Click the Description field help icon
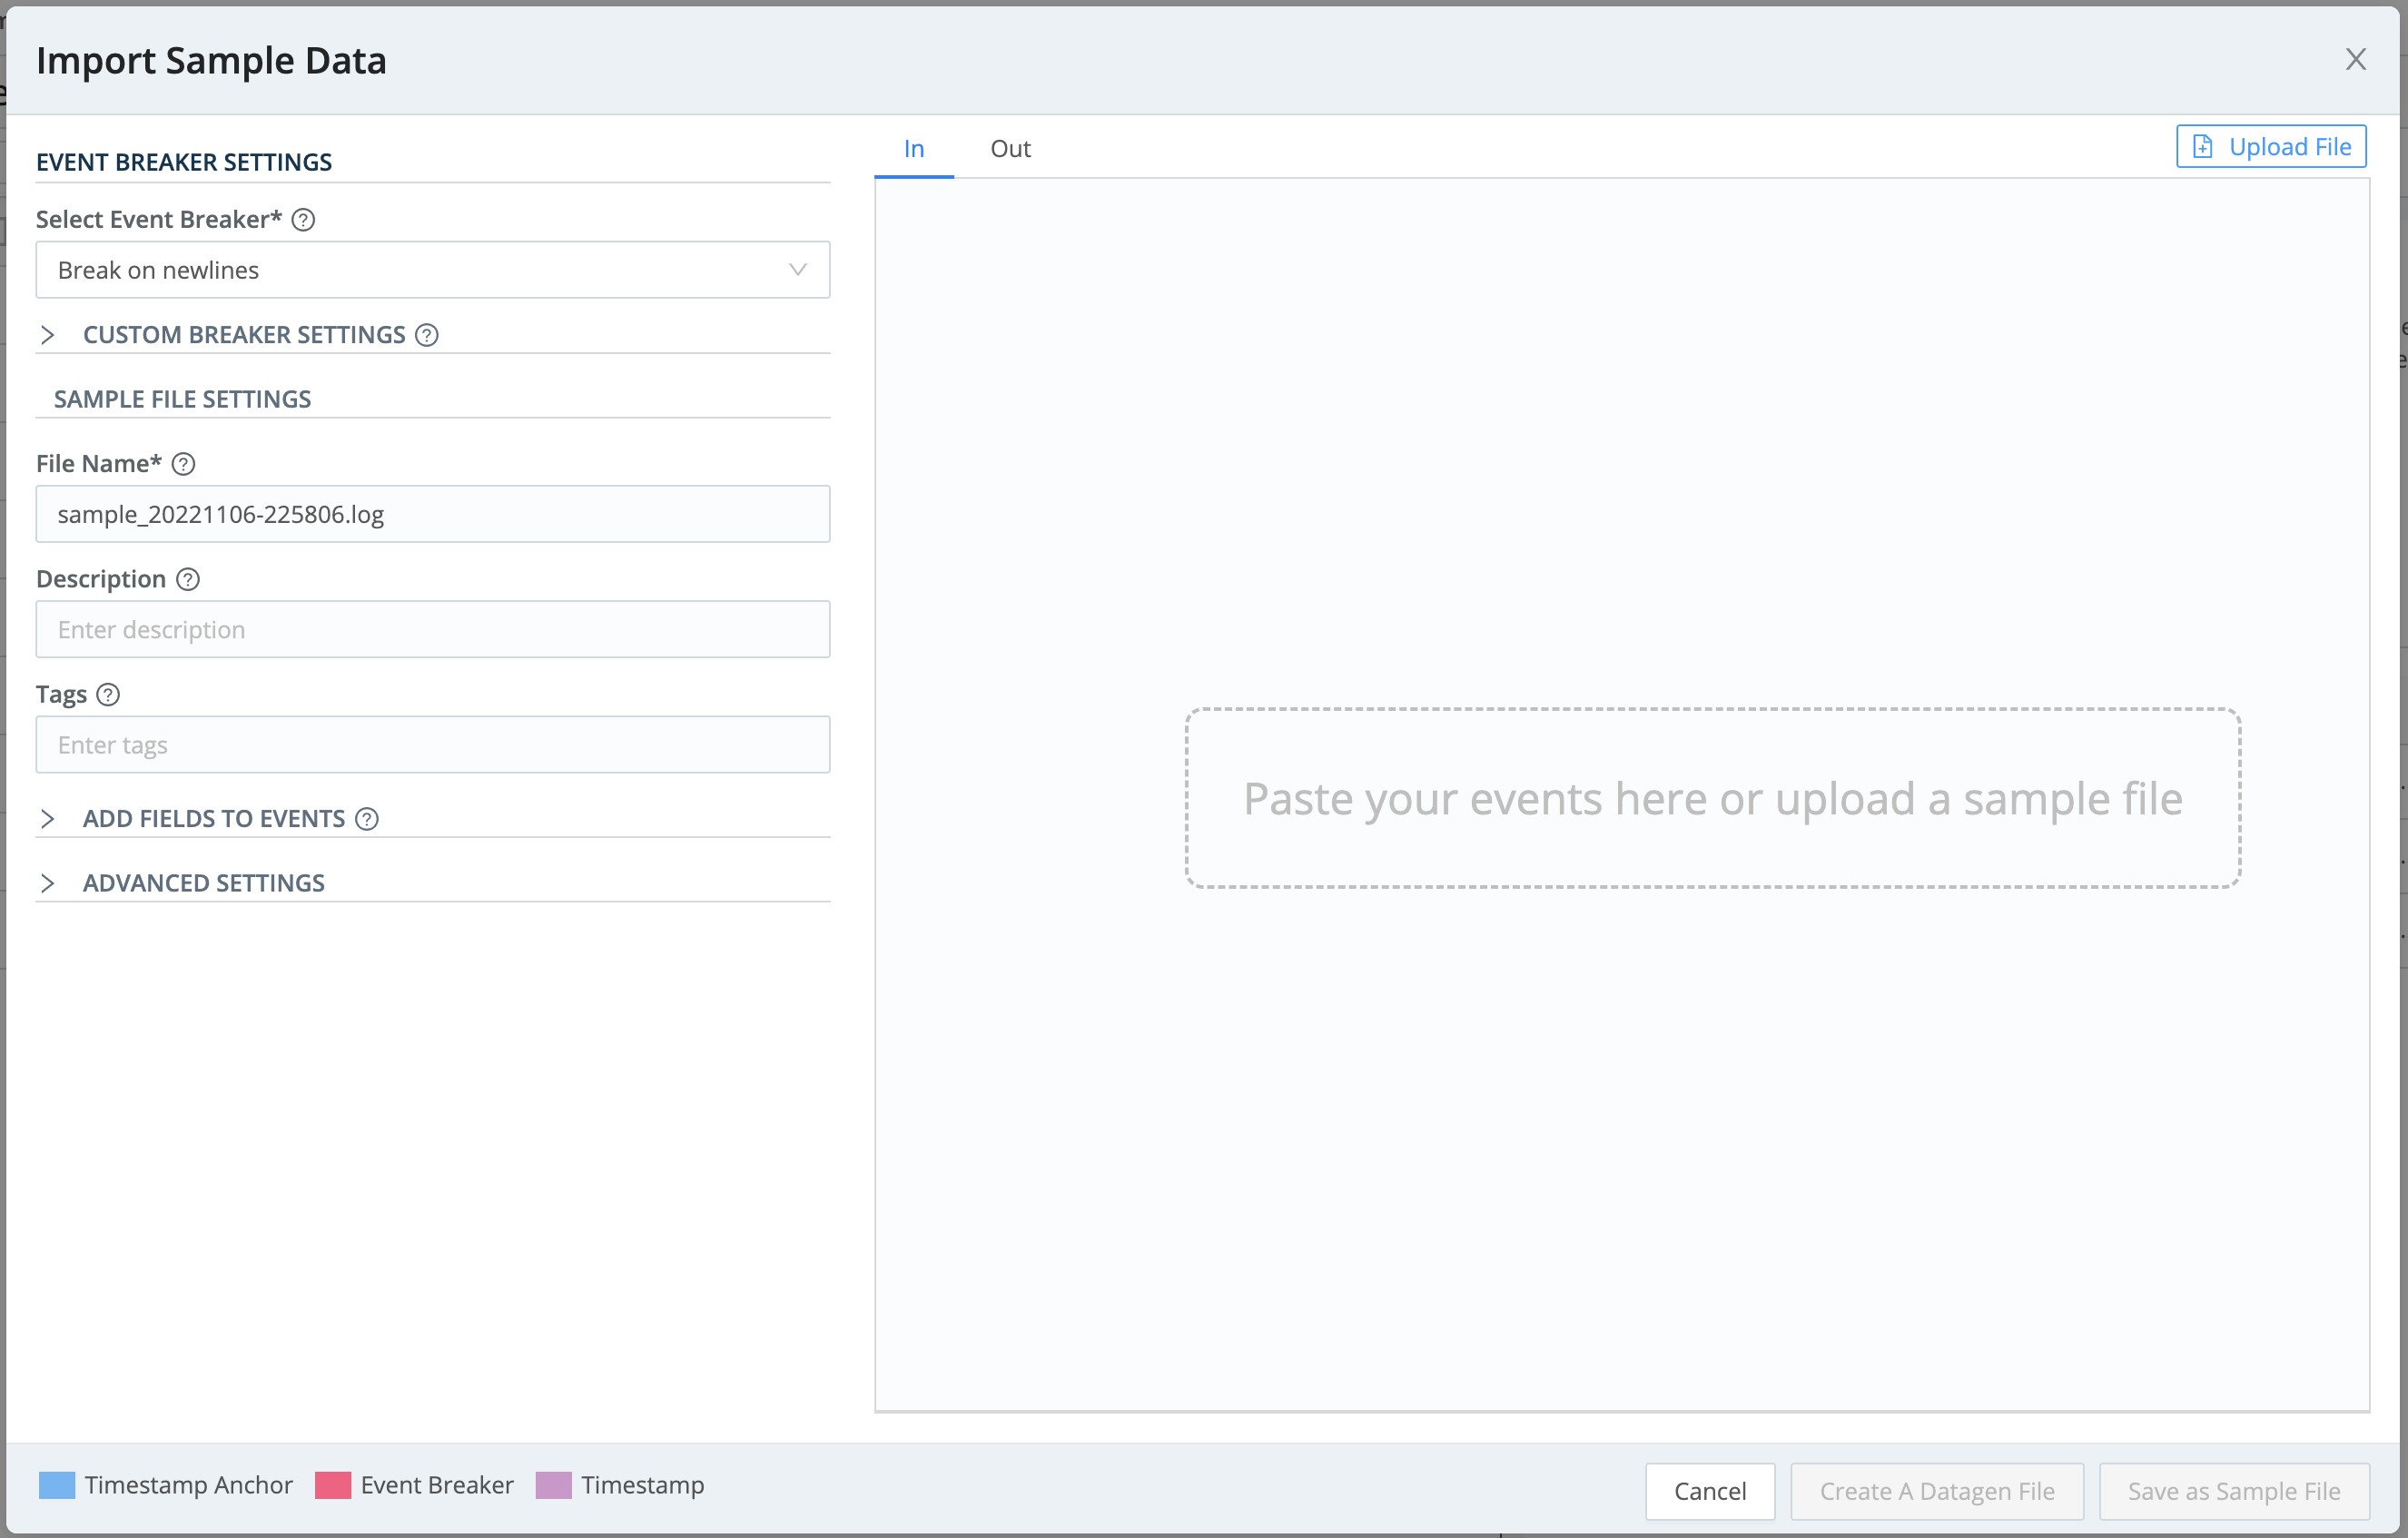The height and width of the screenshot is (1538, 2408). (187, 578)
